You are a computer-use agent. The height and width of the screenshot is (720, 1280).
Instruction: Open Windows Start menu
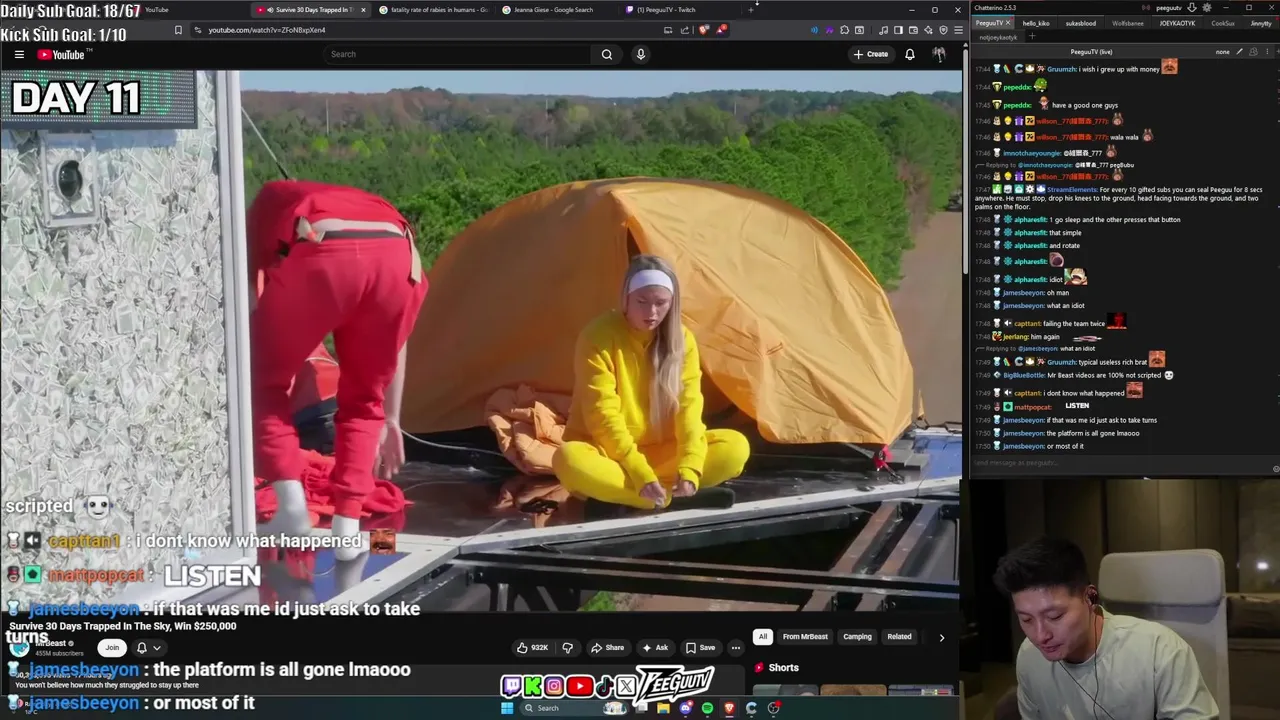coord(507,708)
